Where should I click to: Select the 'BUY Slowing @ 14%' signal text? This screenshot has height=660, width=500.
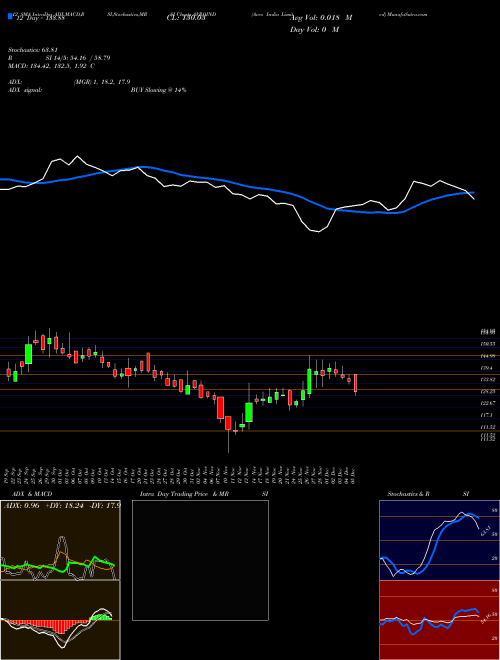(x=159, y=90)
